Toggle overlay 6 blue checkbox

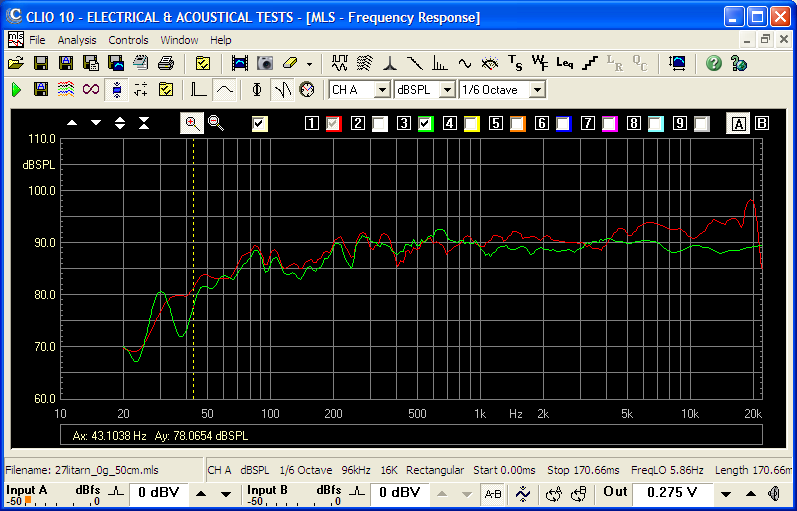[x=563, y=124]
